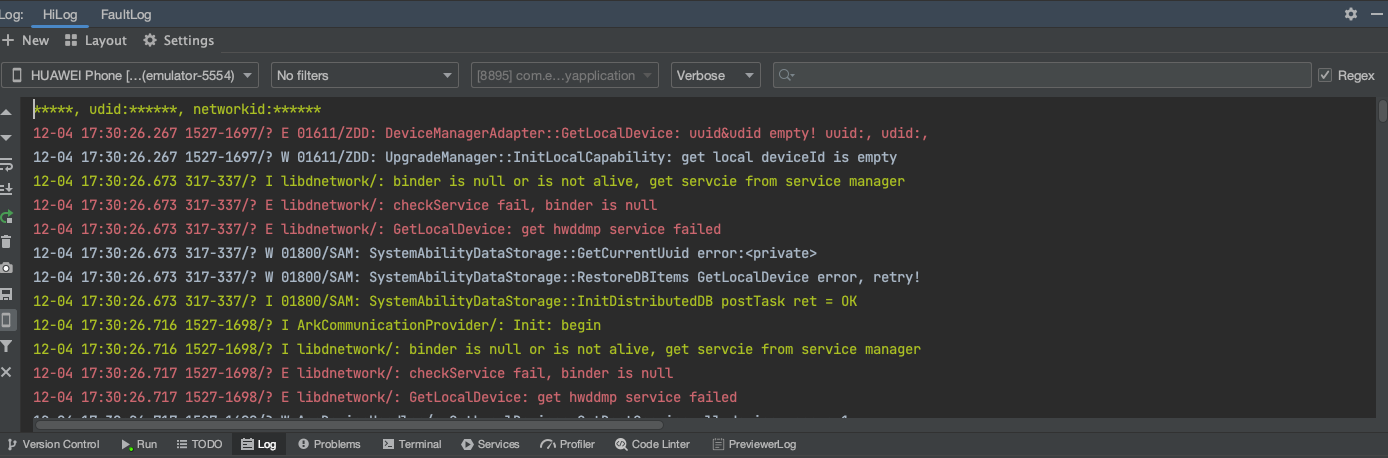Add a new log window with New
This screenshot has height=458, width=1388.
point(26,40)
